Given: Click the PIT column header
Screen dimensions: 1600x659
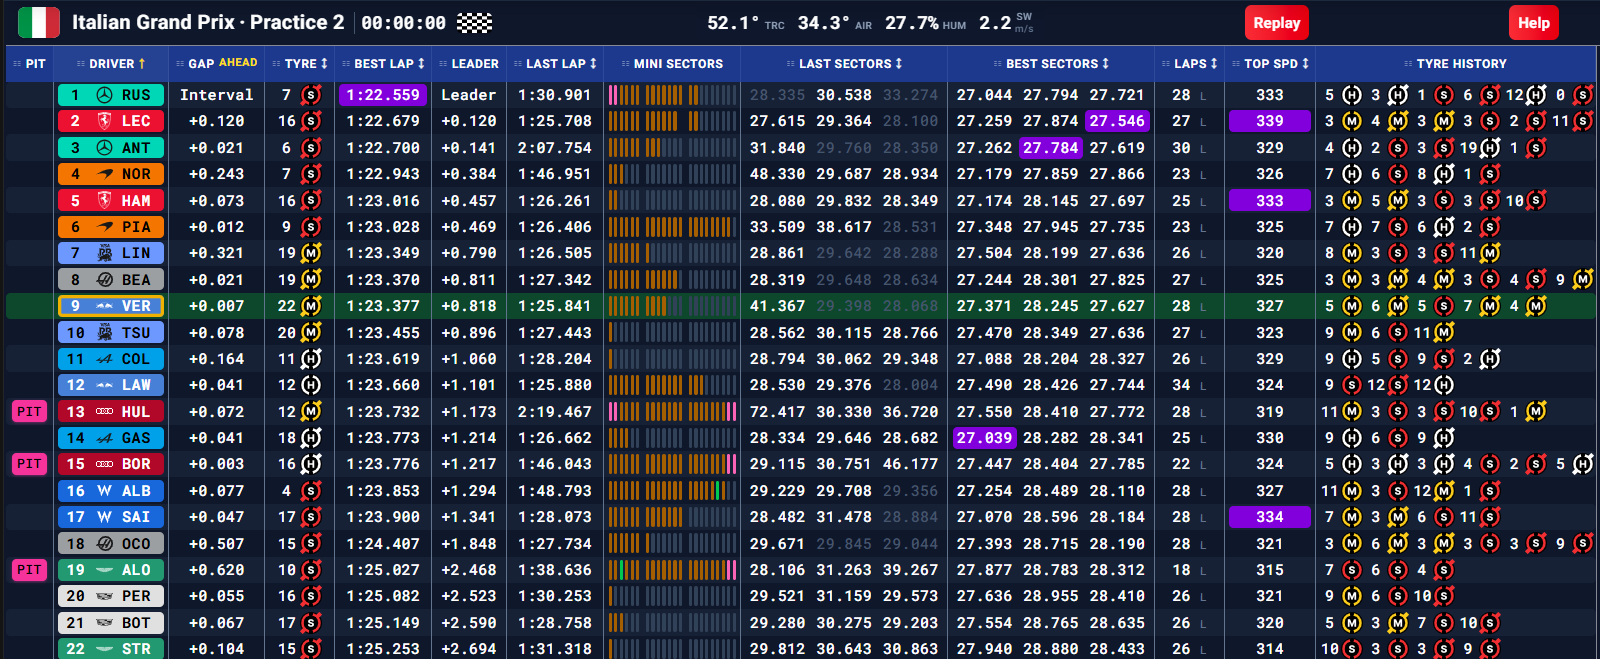Looking at the screenshot, I should click(29, 63).
